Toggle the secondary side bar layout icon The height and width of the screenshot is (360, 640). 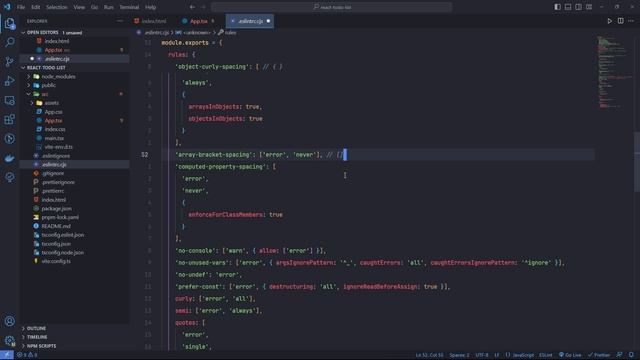pos(578,7)
